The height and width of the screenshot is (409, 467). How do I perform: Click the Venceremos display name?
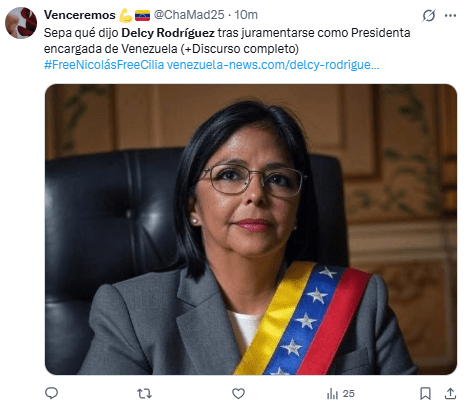[80, 15]
